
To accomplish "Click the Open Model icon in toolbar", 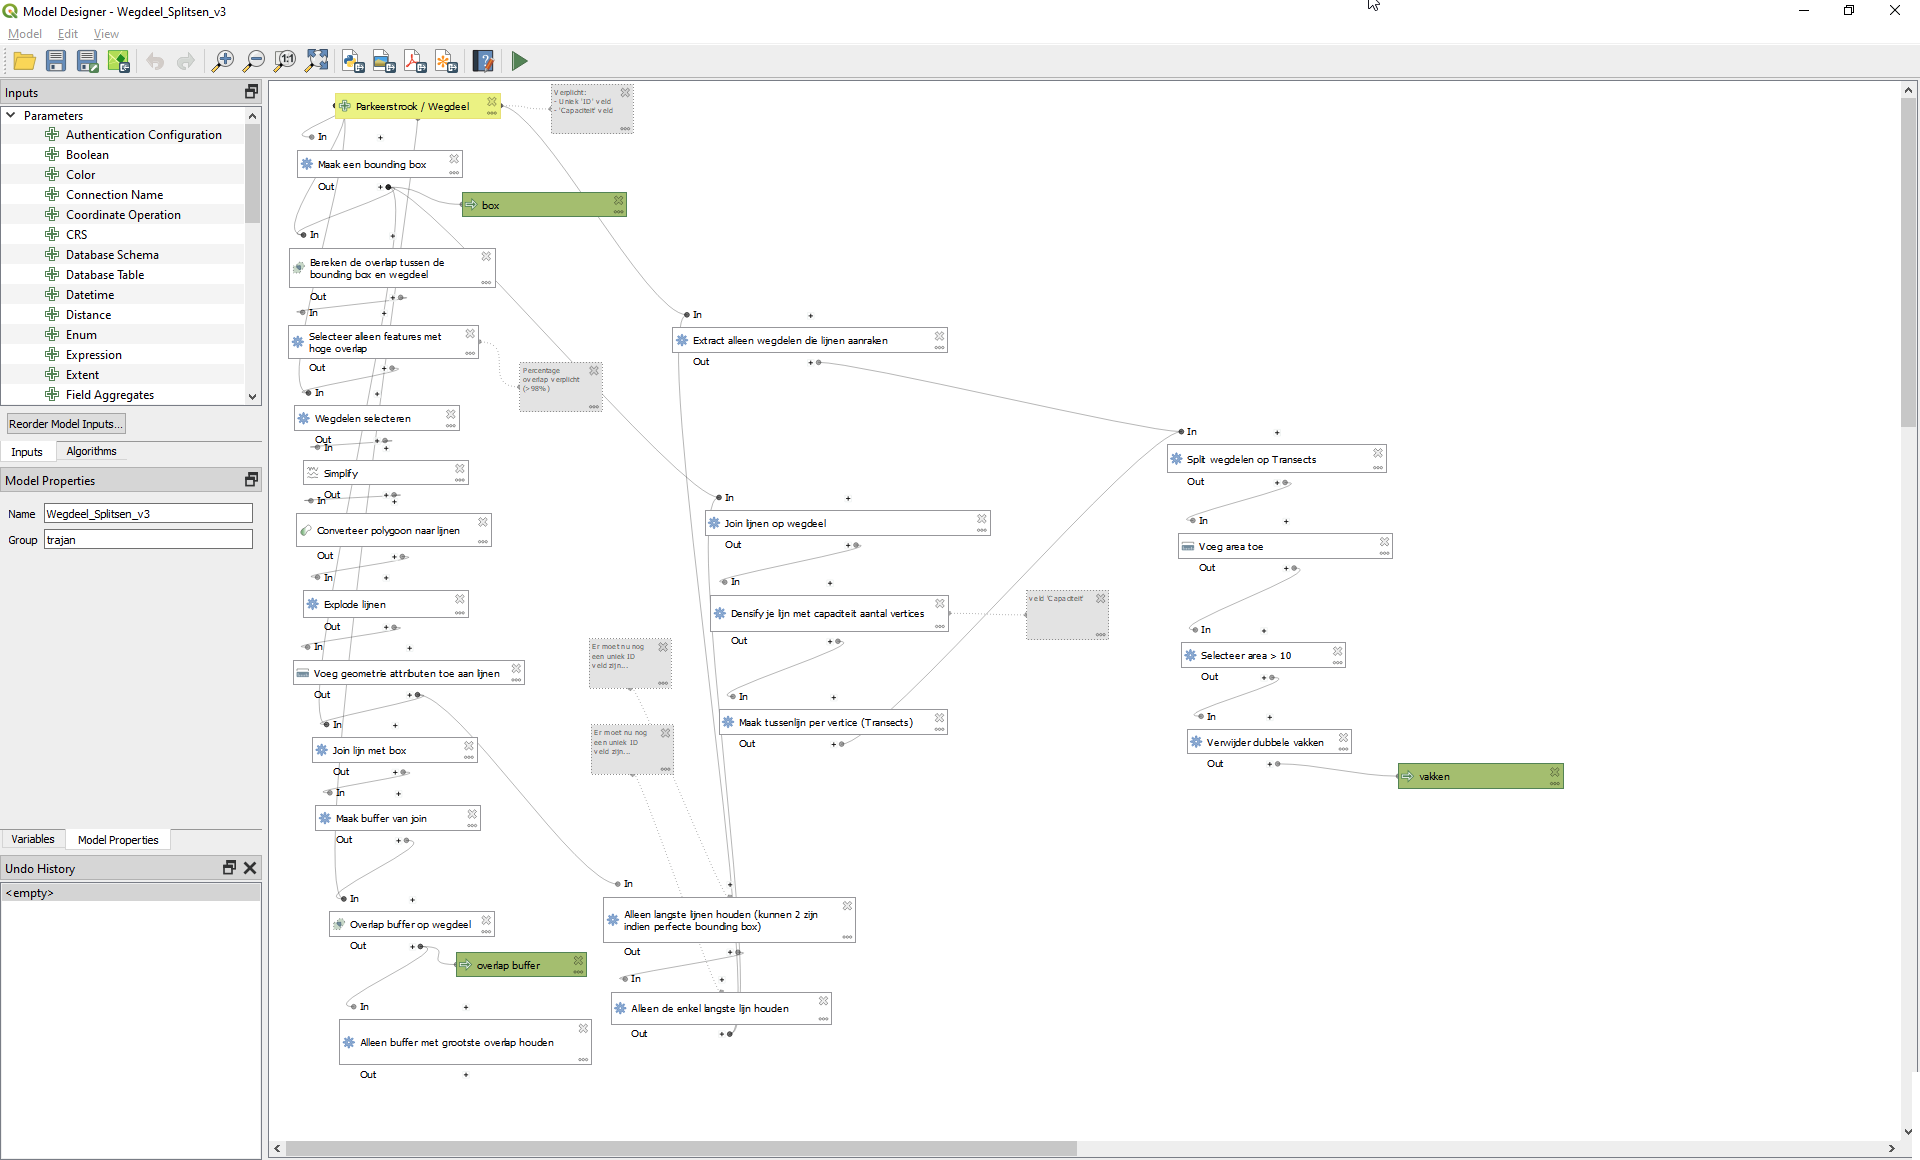I will click(x=25, y=60).
